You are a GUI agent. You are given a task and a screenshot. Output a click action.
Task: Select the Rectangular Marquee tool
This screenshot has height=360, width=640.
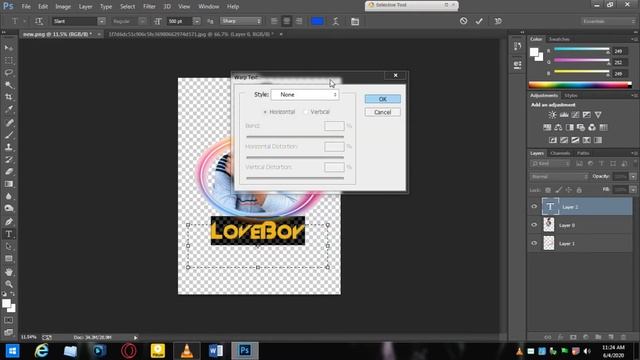click(x=9, y=60)
